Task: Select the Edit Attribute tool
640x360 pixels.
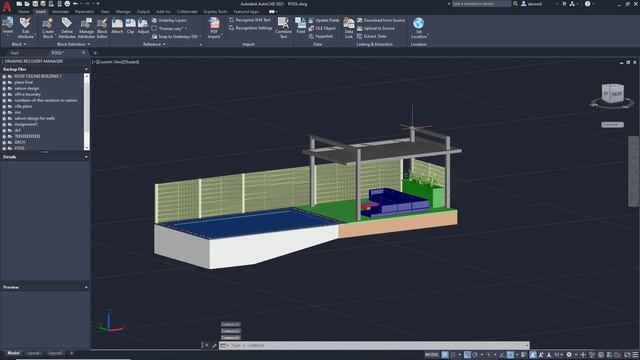Action: coord(25,28)
